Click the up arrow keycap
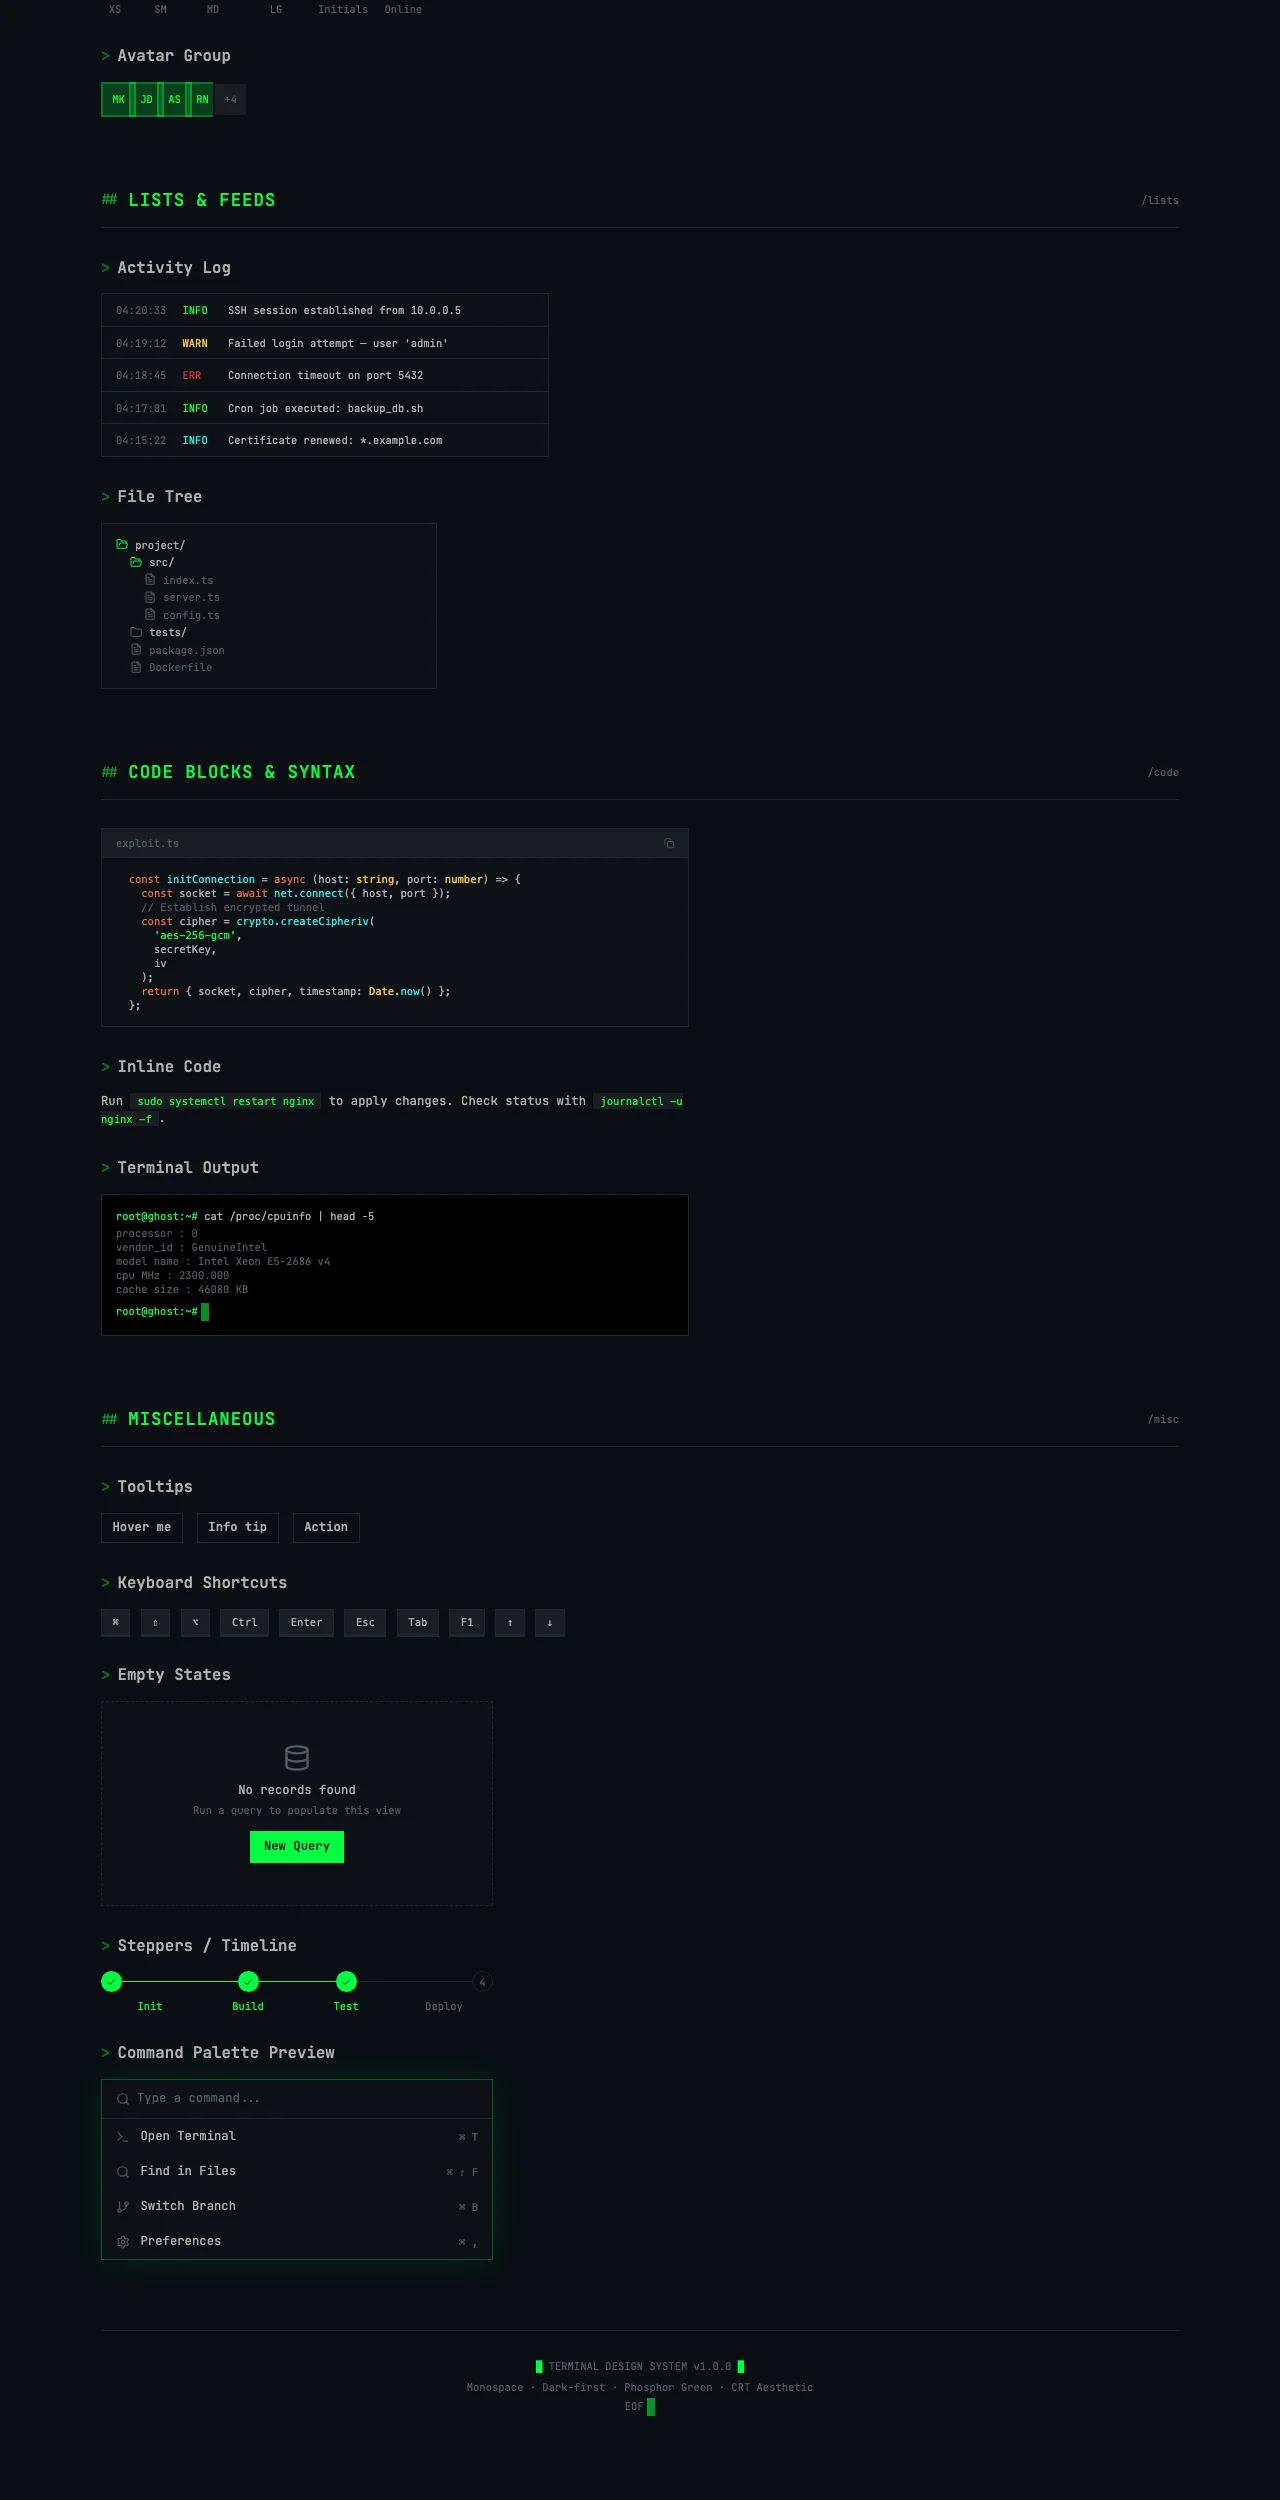The image size is (1280, 2500). pyautogui.click(x=510, y=1622)
